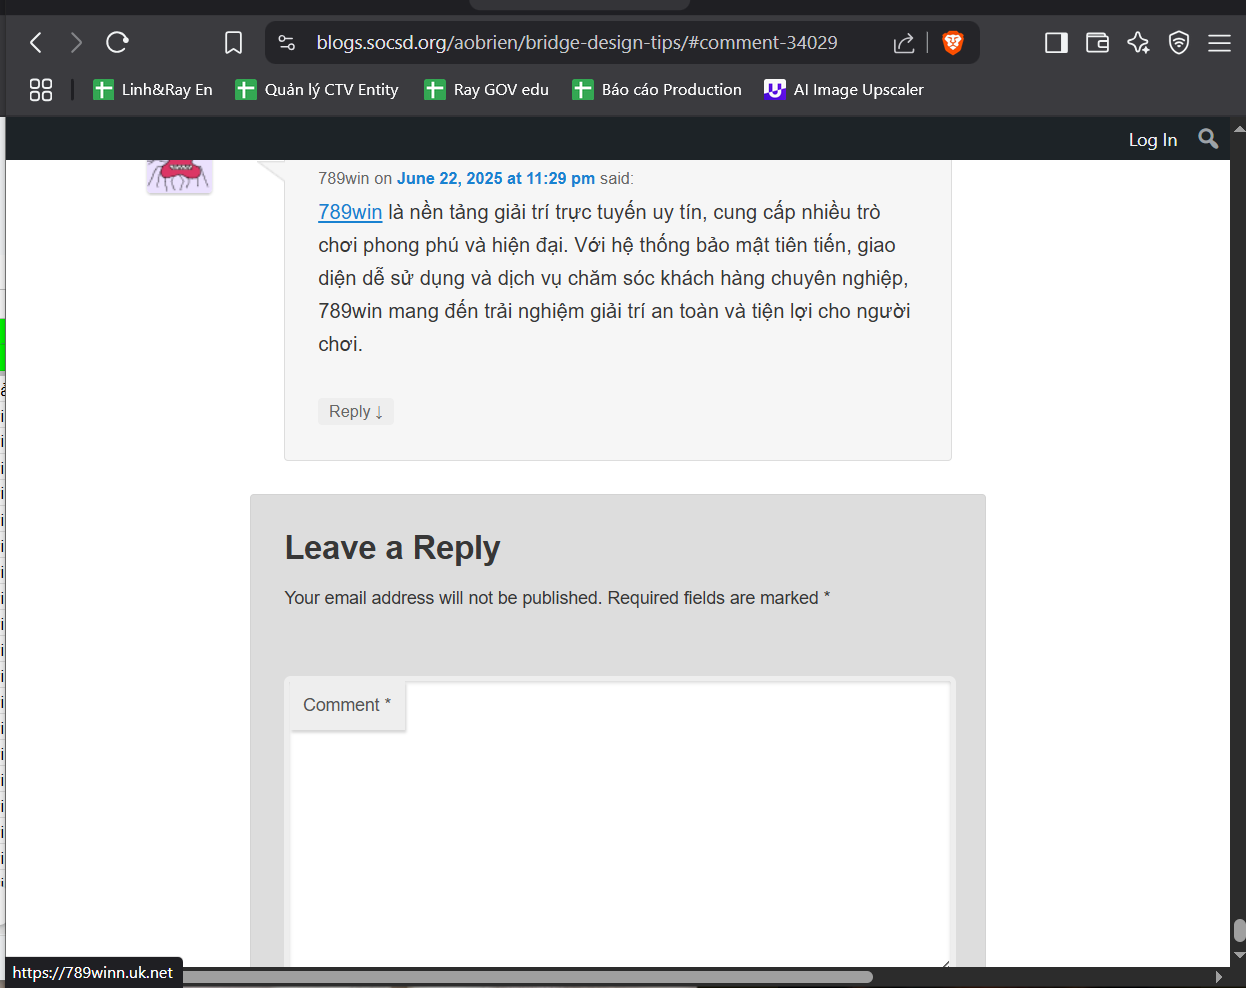Bookmark this page
This screenshot has height=988, width=1246.
click(x=233, y=42)
